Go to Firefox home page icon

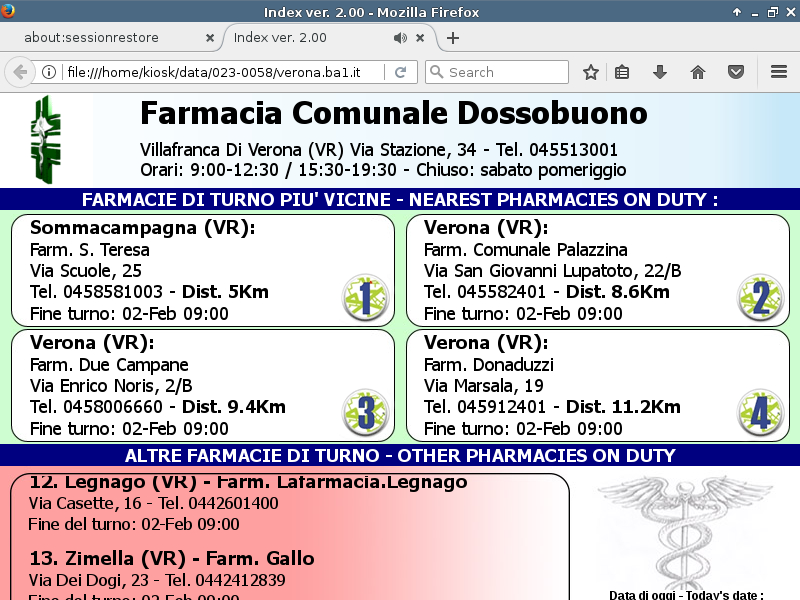click(698, 72)
